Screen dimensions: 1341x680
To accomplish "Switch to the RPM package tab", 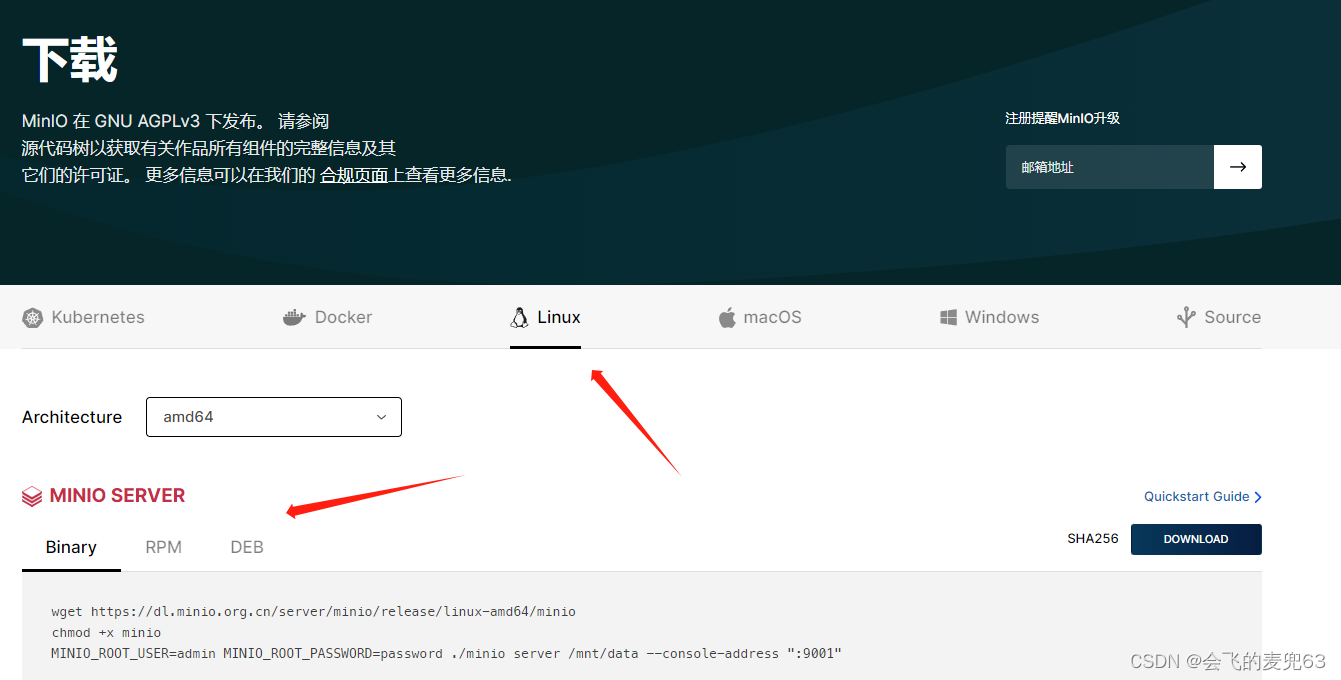I will pyautogui.click(x=164, y=548).
